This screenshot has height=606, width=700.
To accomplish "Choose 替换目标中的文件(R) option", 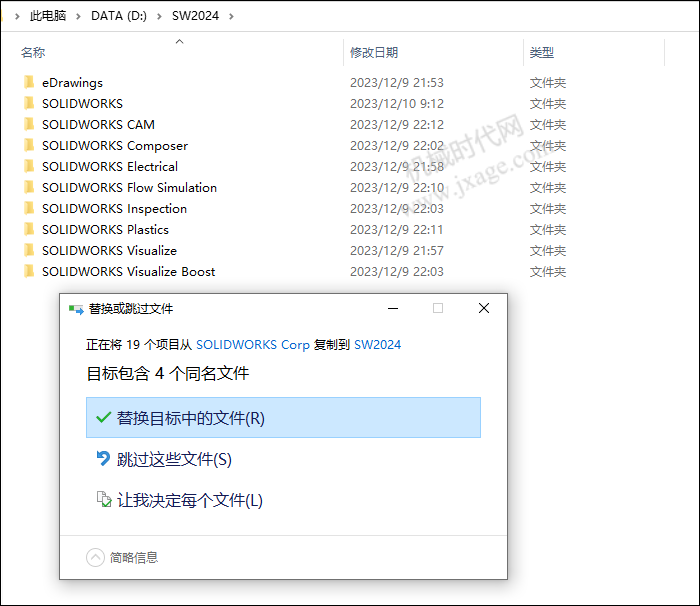I will click(x=283, y=418).
